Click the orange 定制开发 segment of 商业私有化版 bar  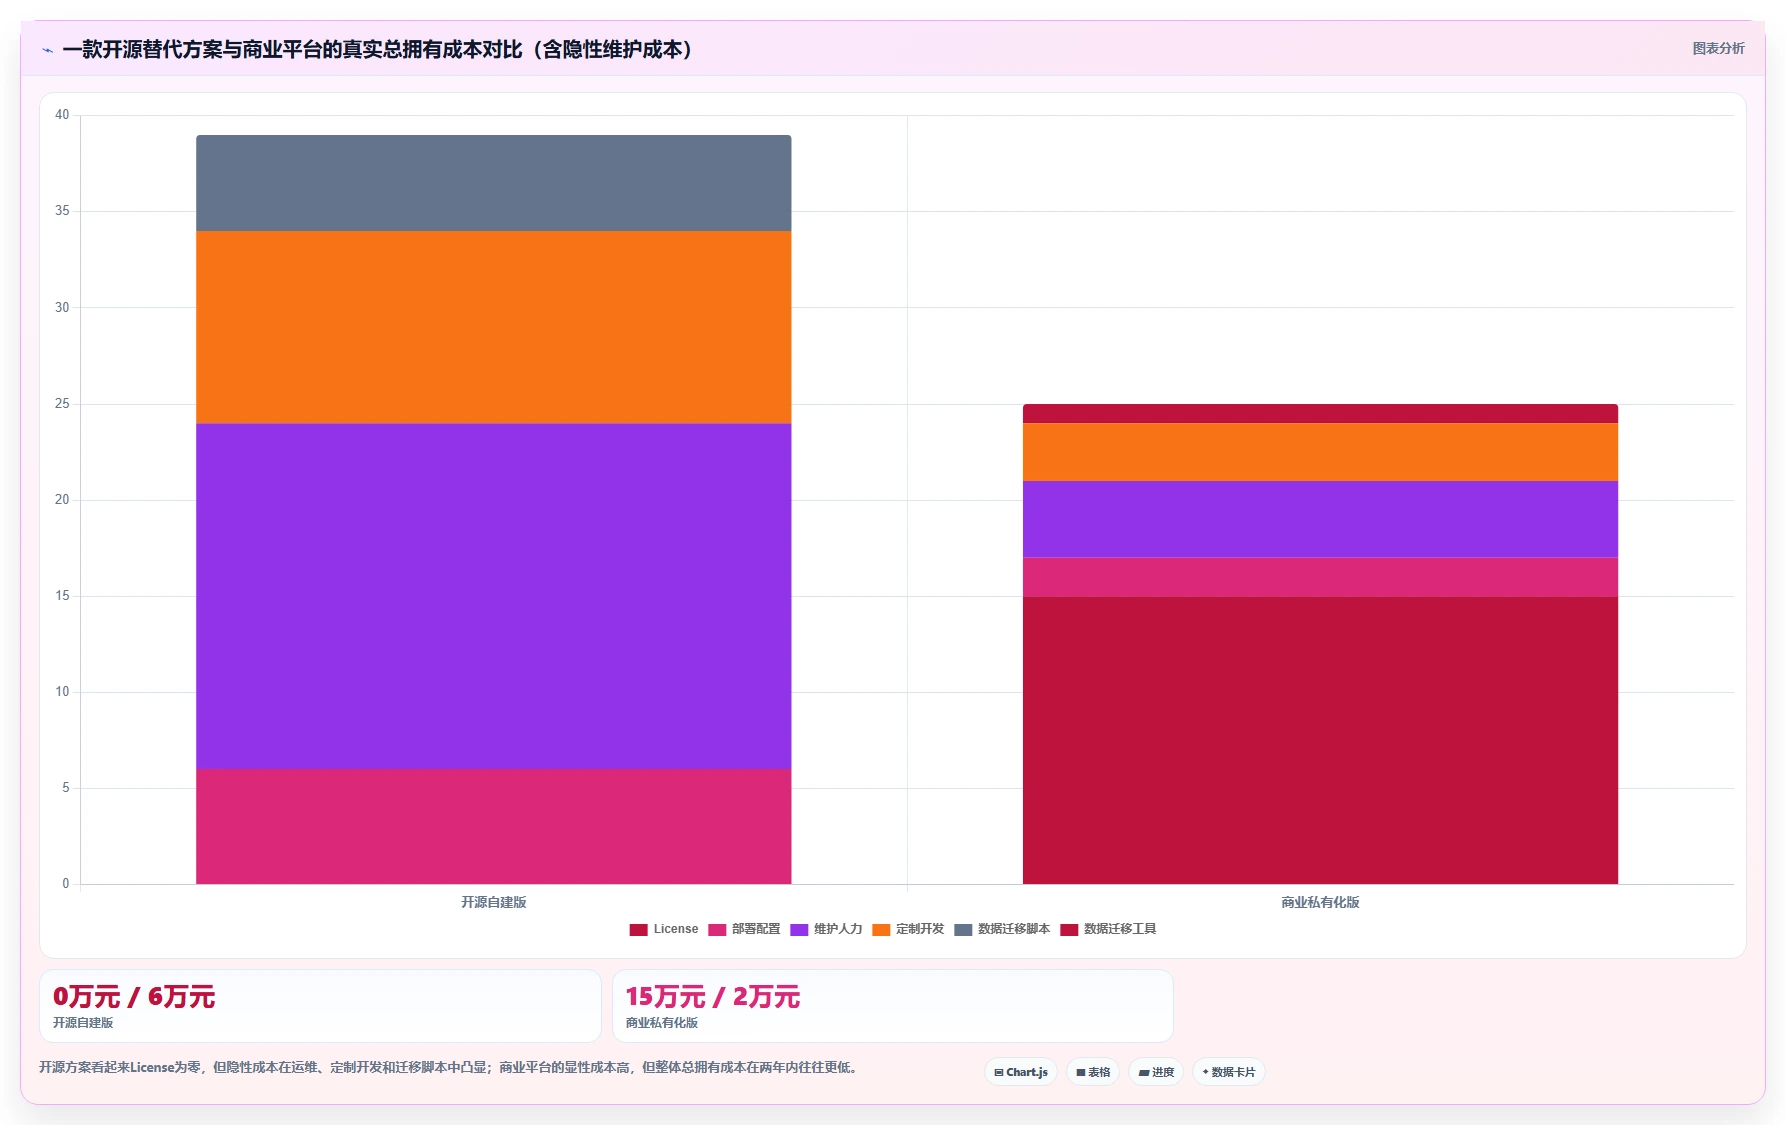(1320, 452)
